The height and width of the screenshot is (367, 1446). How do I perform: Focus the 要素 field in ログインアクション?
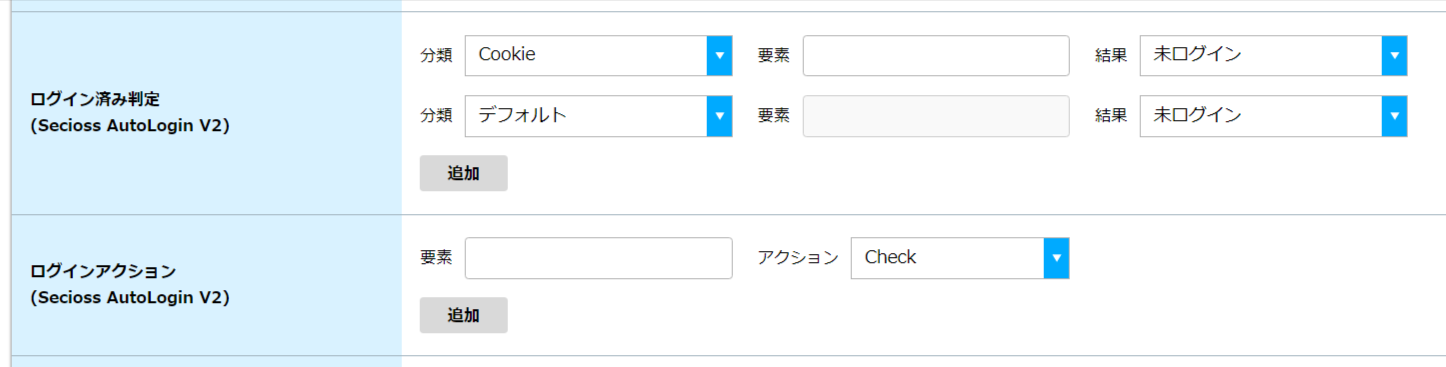599,258
